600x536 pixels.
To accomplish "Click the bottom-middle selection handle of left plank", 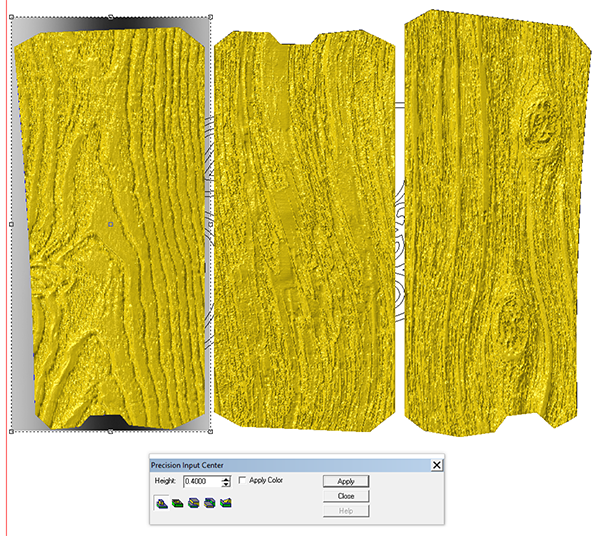I will coord(111,432).
